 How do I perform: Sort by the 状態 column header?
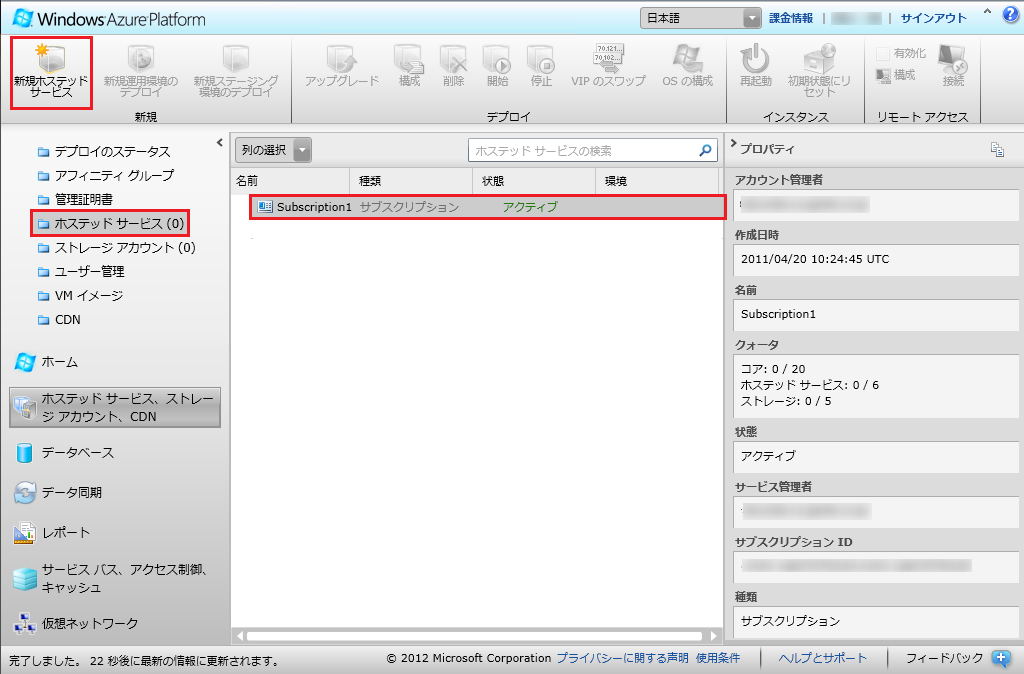point(534,181)
